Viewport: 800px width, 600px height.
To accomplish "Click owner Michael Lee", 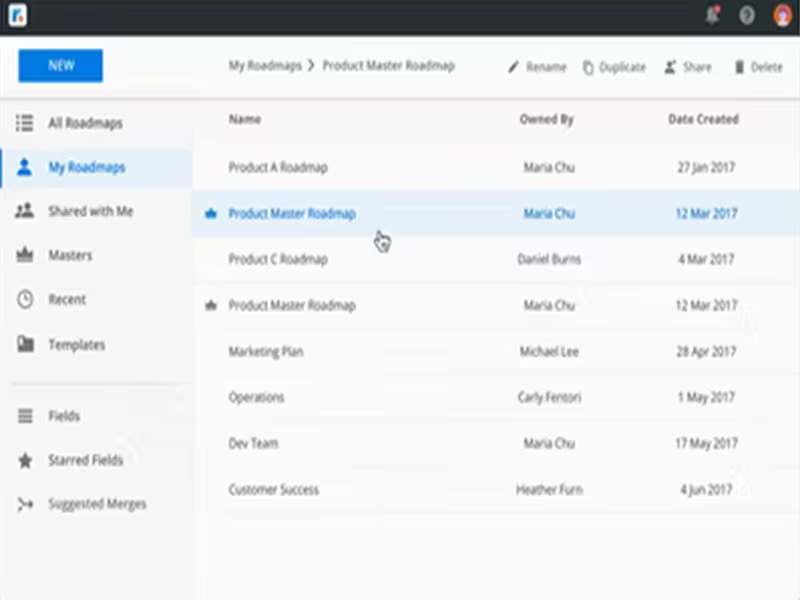I will click(x=549, y=352).
